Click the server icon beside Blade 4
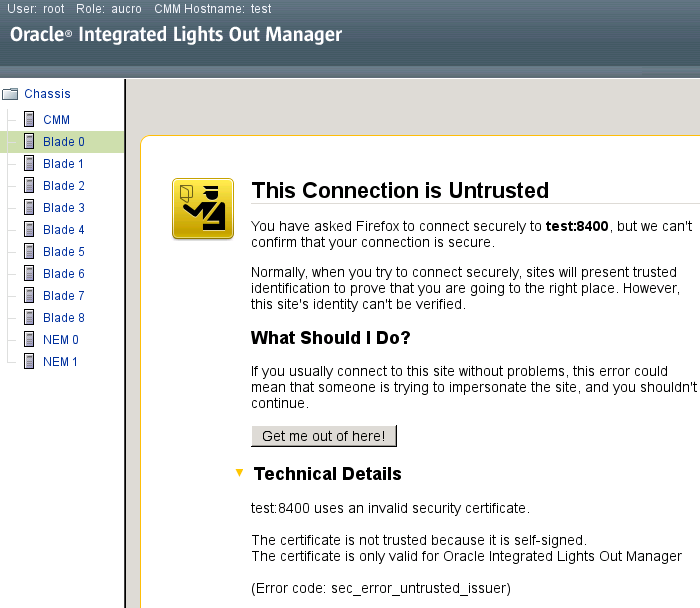 point(29,229)
